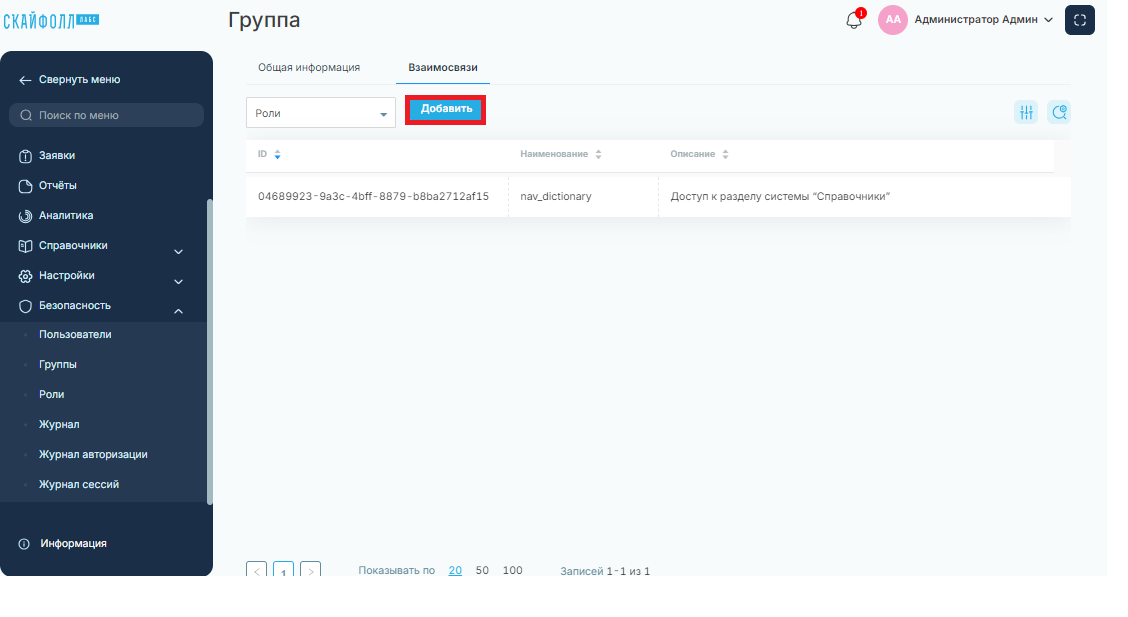Toggle fullscreen mode icon

pos(1079,20)
